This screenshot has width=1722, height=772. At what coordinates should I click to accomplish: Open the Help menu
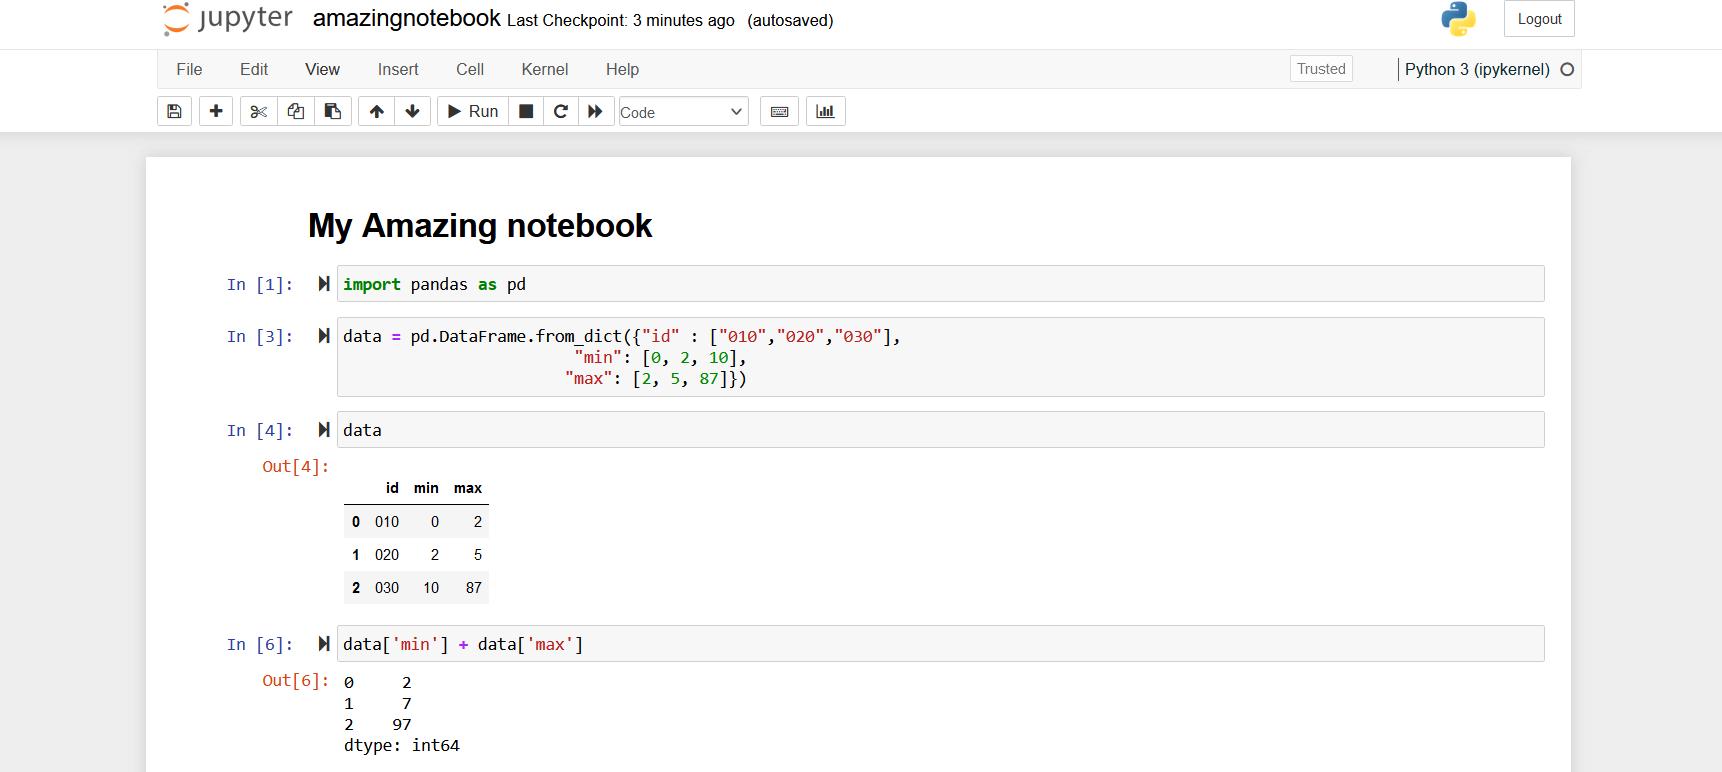point(622,69)
